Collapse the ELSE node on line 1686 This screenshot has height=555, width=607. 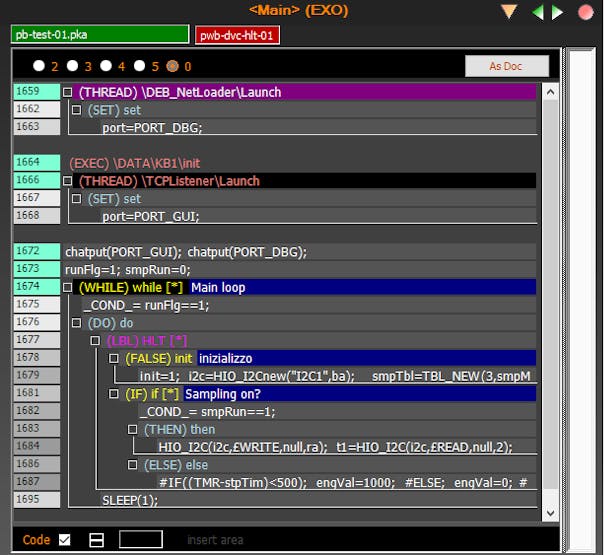[x=132, y=464]
